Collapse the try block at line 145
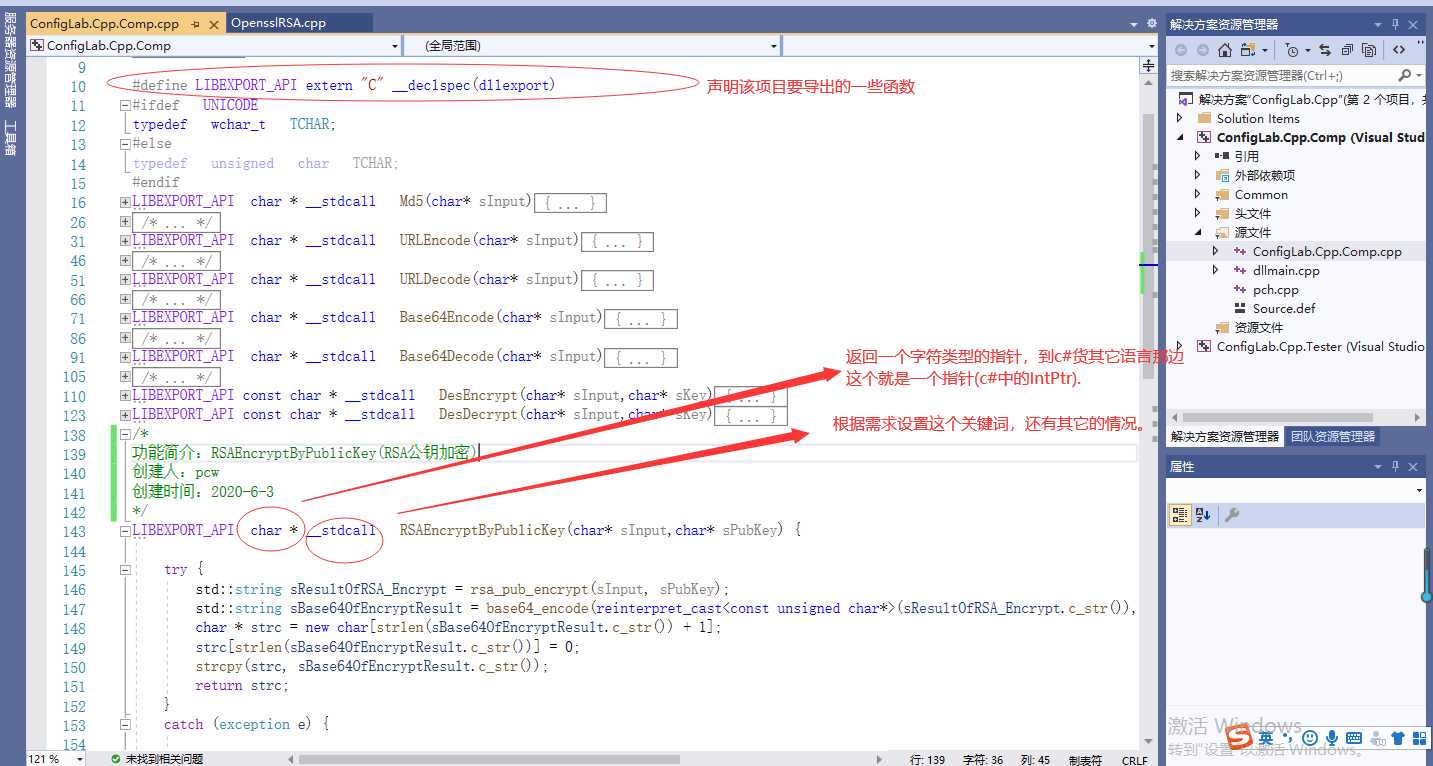 pyautogui.click(x=125, y=569)
